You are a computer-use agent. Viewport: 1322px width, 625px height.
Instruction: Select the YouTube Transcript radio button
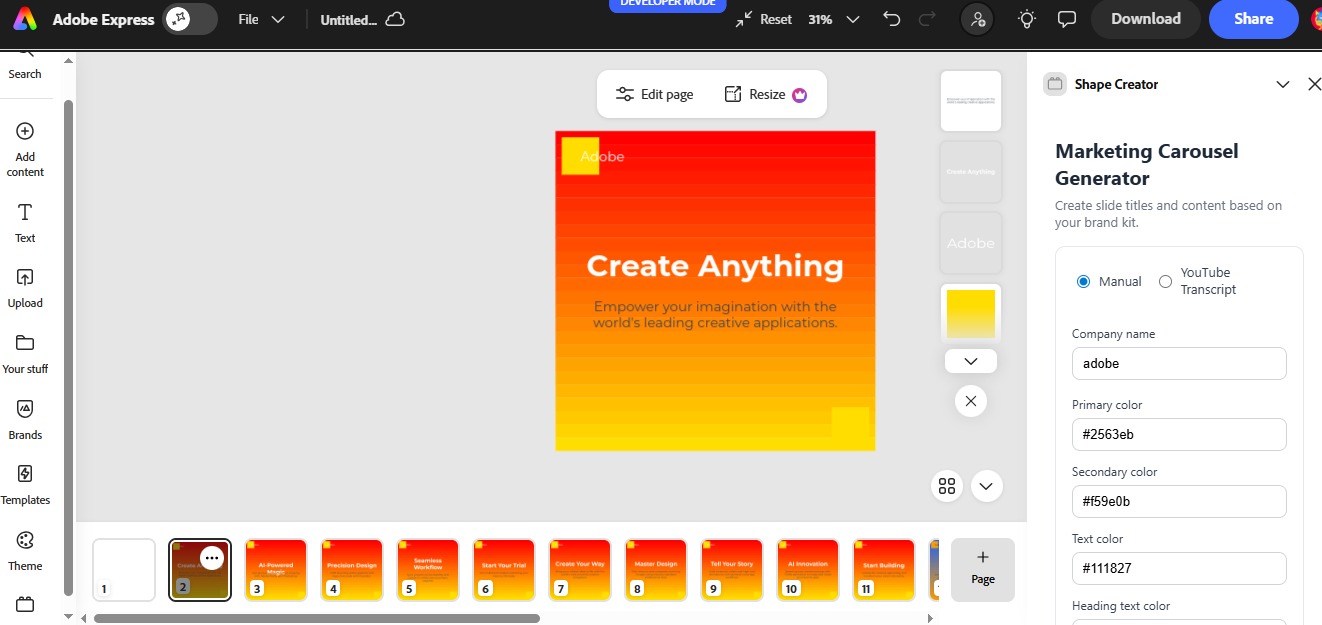pyautogui.click(x=1165, y=282)
